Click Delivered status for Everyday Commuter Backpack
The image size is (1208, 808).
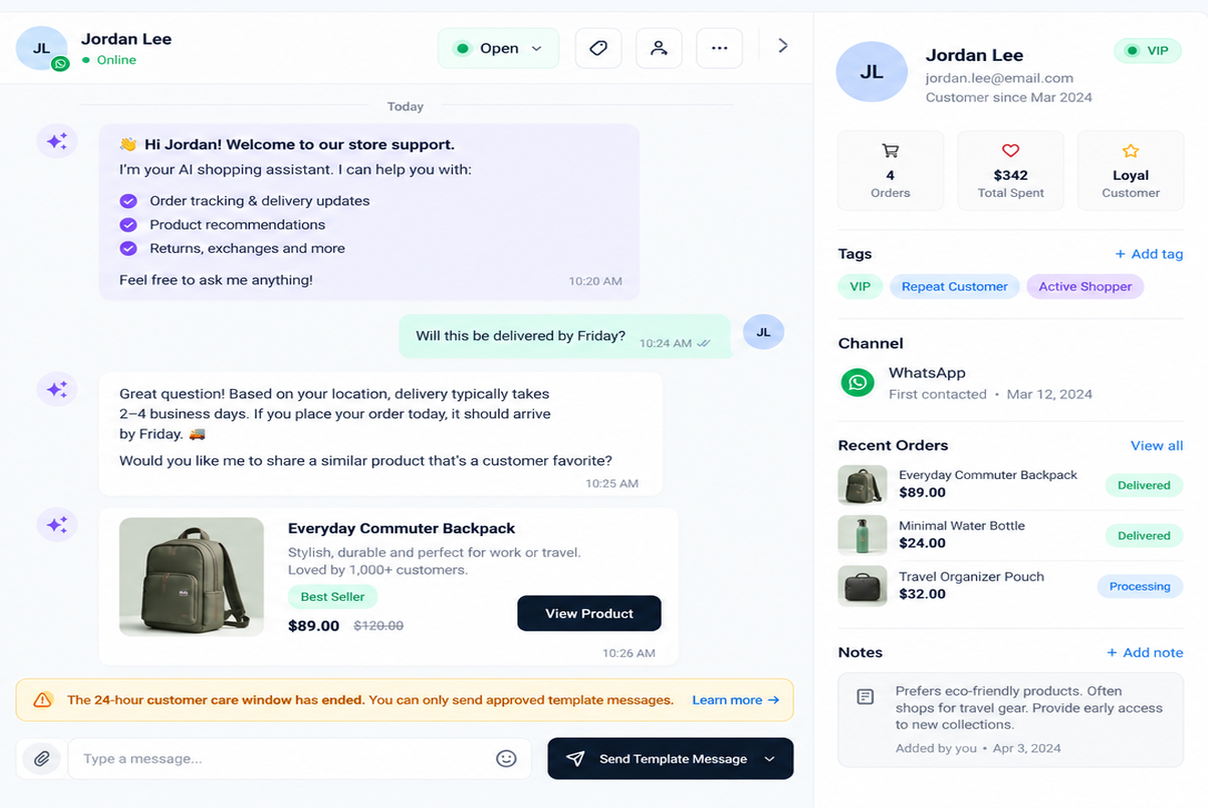pos(1144,485)
